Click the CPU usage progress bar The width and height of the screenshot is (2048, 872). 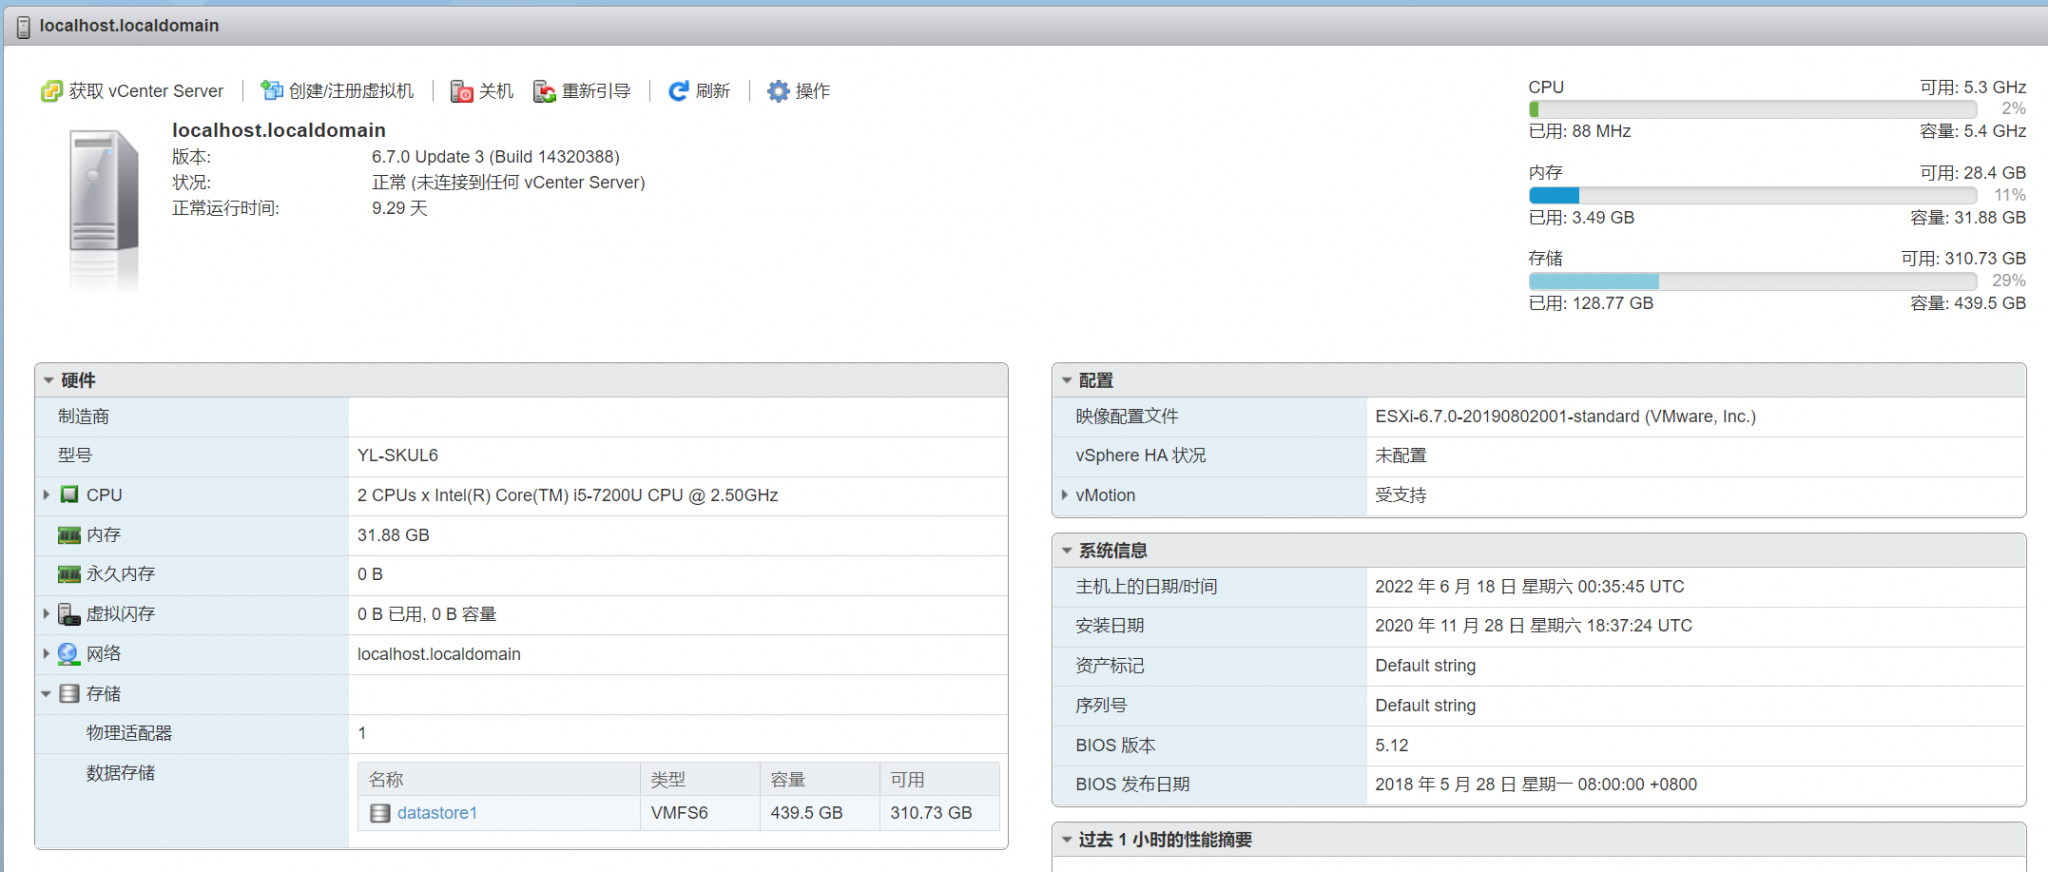(1752, 109)
